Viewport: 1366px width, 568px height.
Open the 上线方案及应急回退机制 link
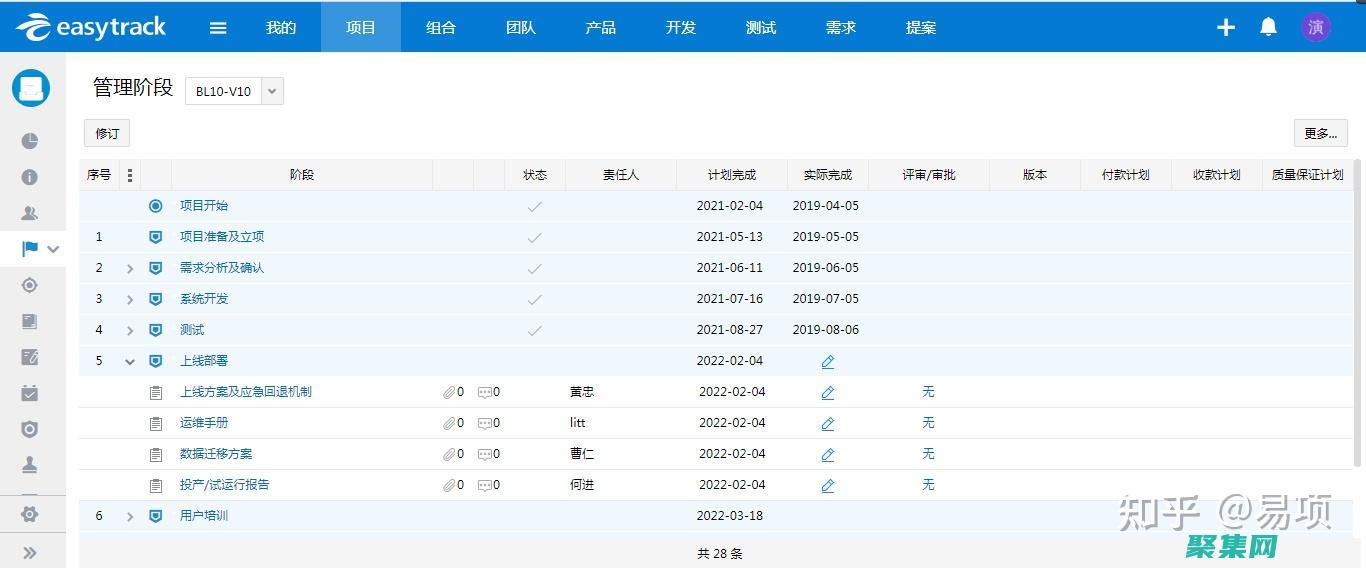tap(246, 392)
